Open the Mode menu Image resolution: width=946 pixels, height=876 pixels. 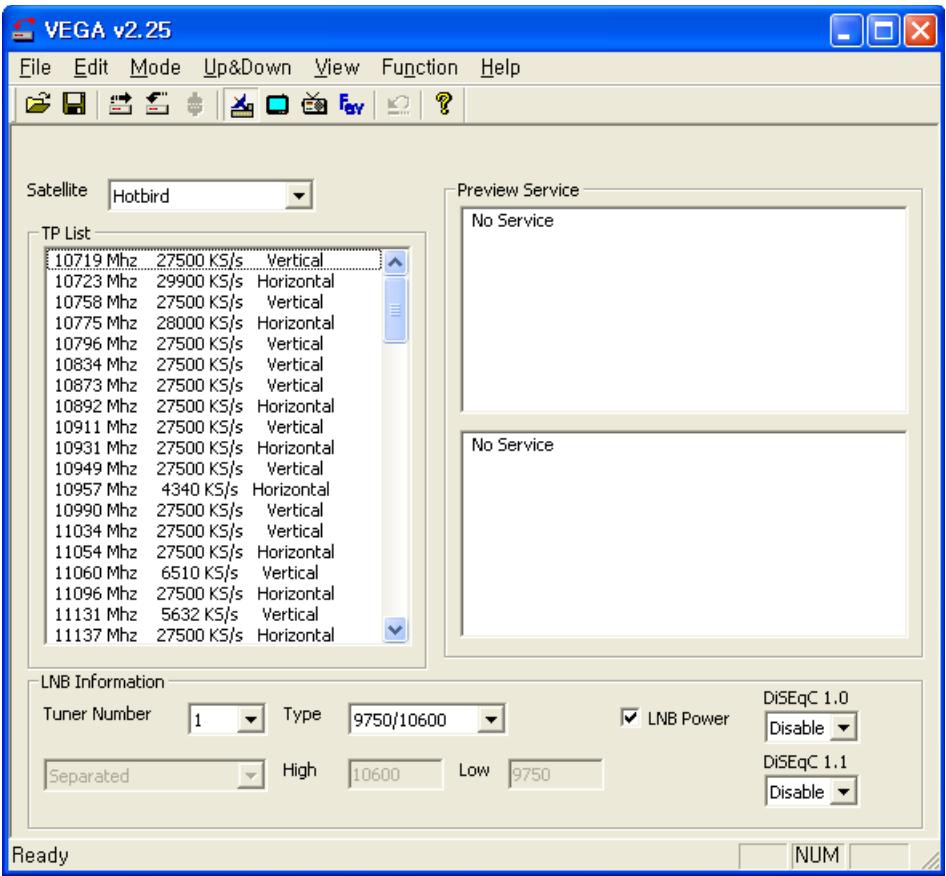pyautogui.click(x=155, y=68)
